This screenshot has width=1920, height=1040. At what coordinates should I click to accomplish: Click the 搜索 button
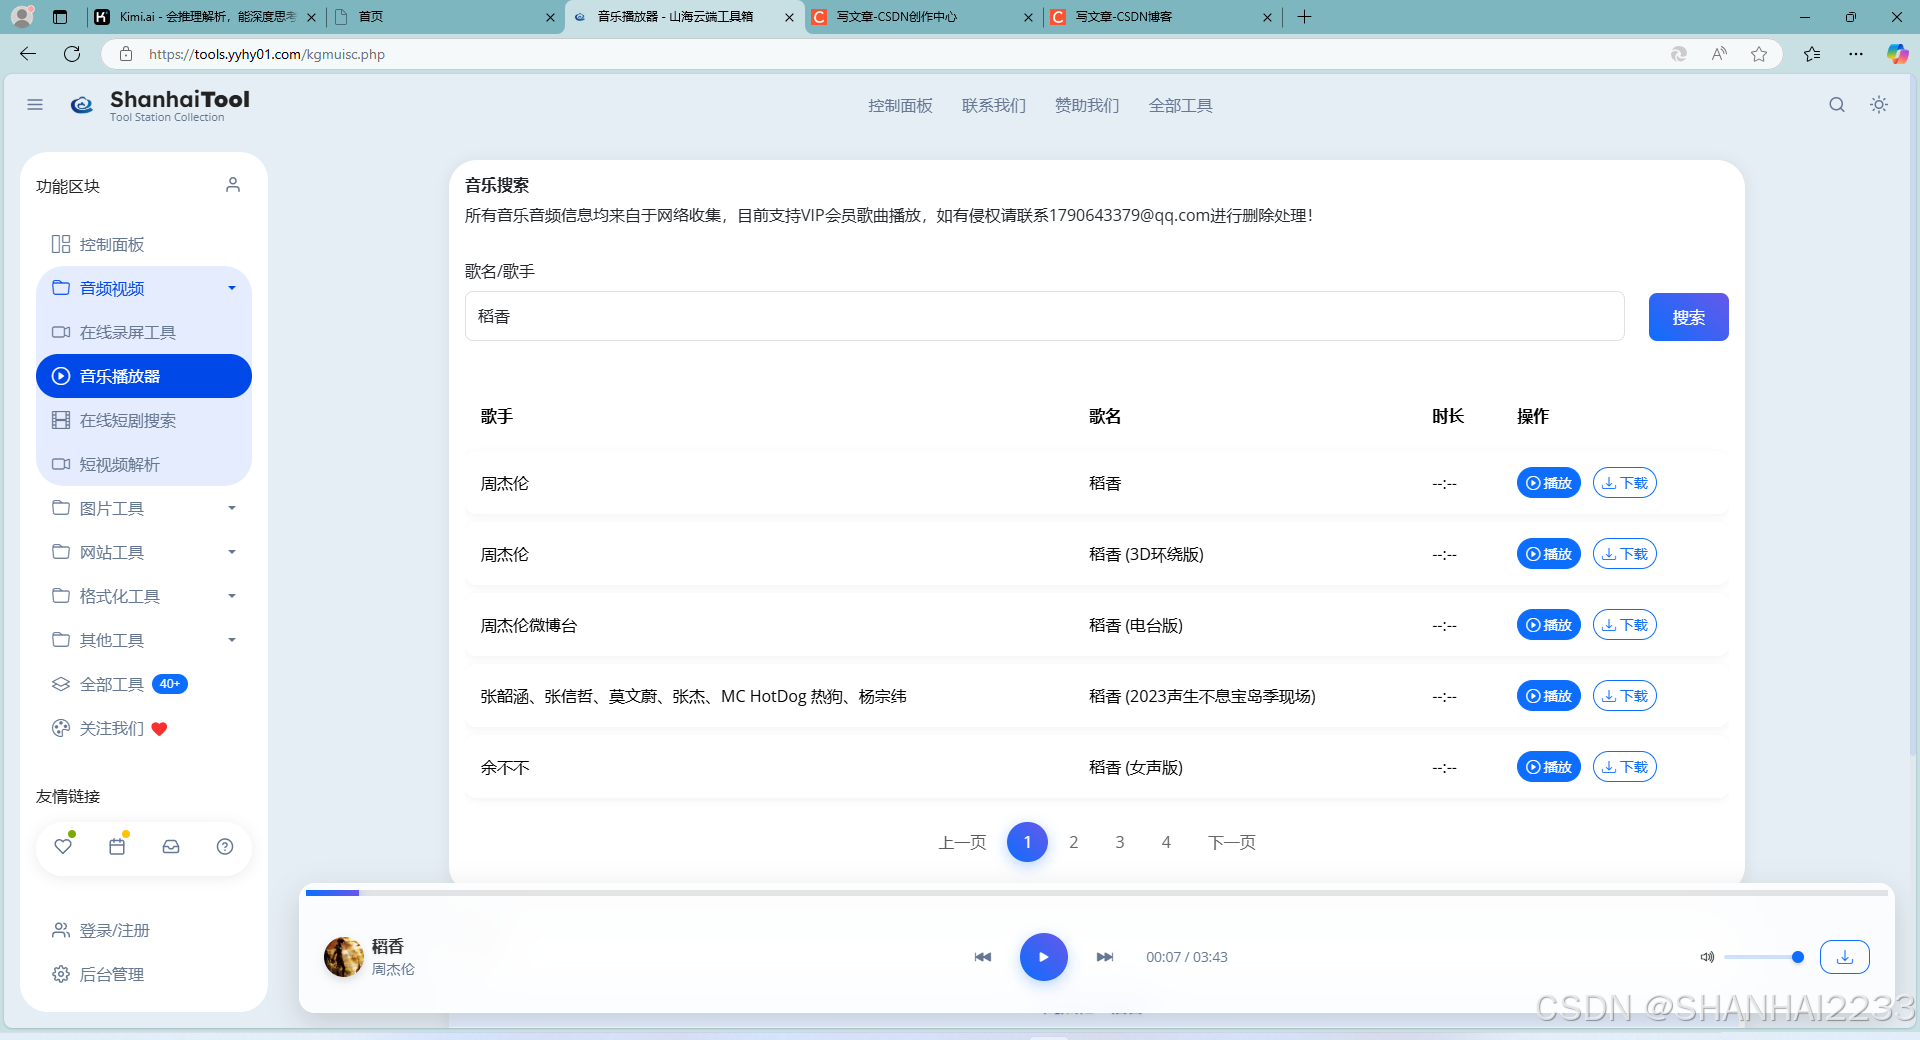click(x=1688, y=317)
